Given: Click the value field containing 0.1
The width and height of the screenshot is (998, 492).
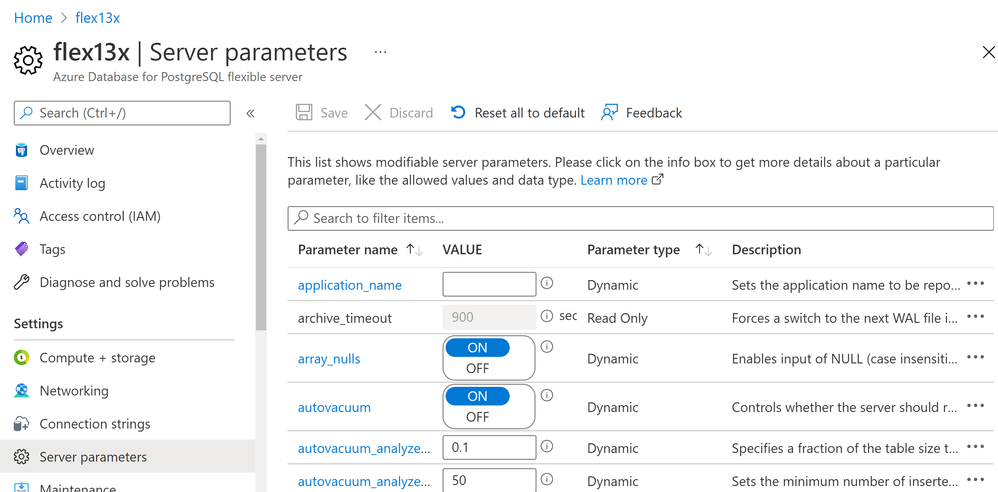Looking at the screenshot, I should pyautogui.click(x=489, y=447).
